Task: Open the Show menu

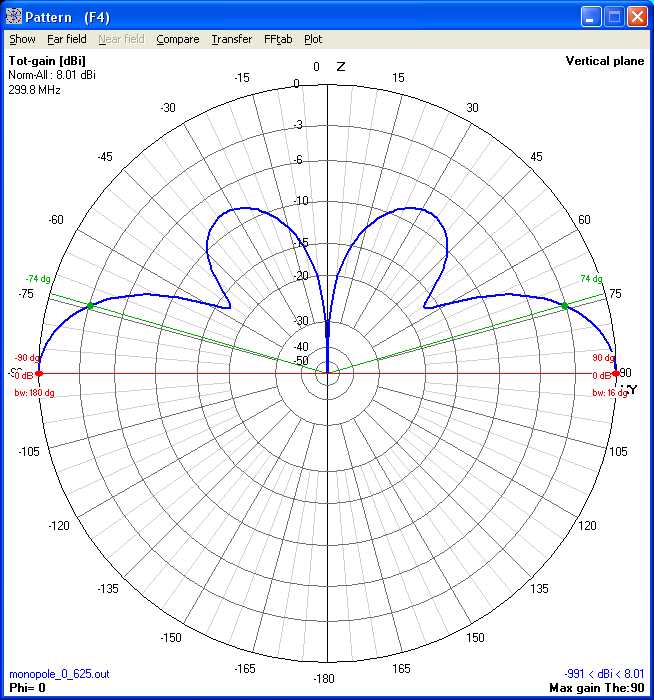Action: tap(22, 39)
